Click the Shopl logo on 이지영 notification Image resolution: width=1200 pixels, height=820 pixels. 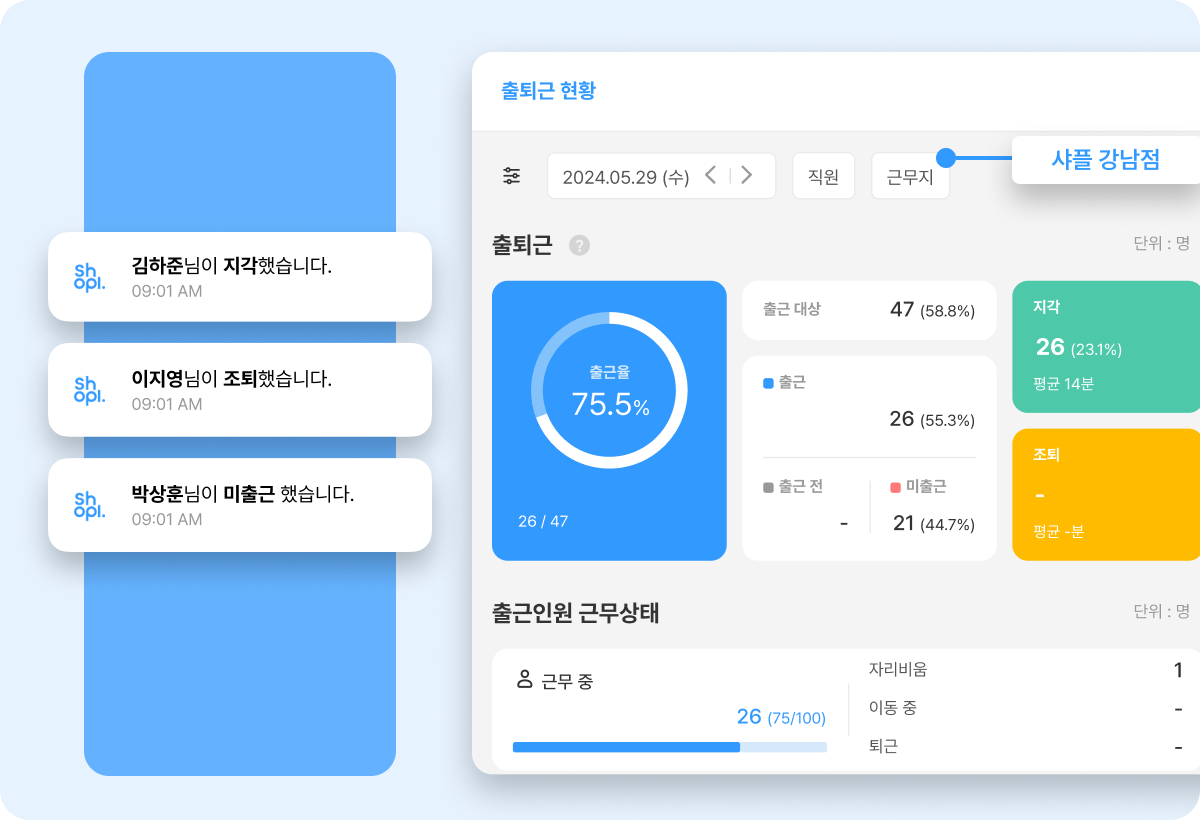pos(88,390)
